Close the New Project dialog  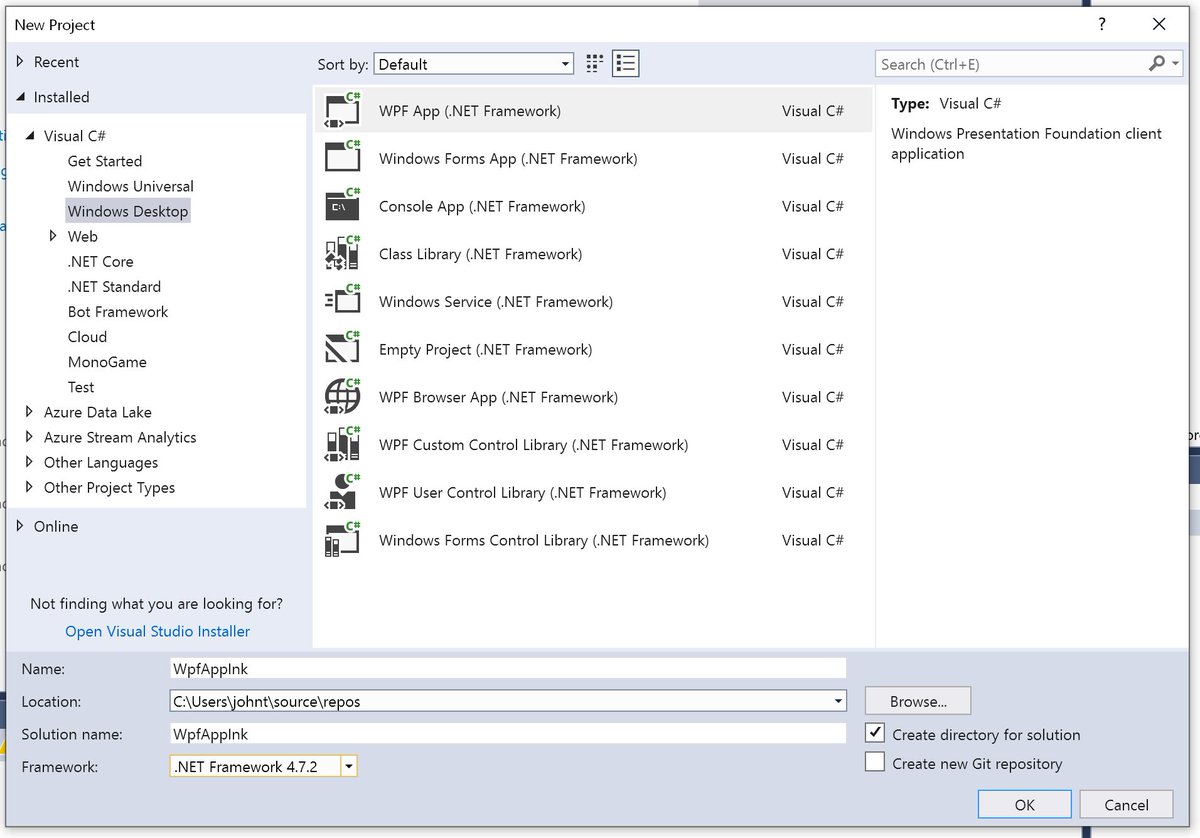(1159, 24)
